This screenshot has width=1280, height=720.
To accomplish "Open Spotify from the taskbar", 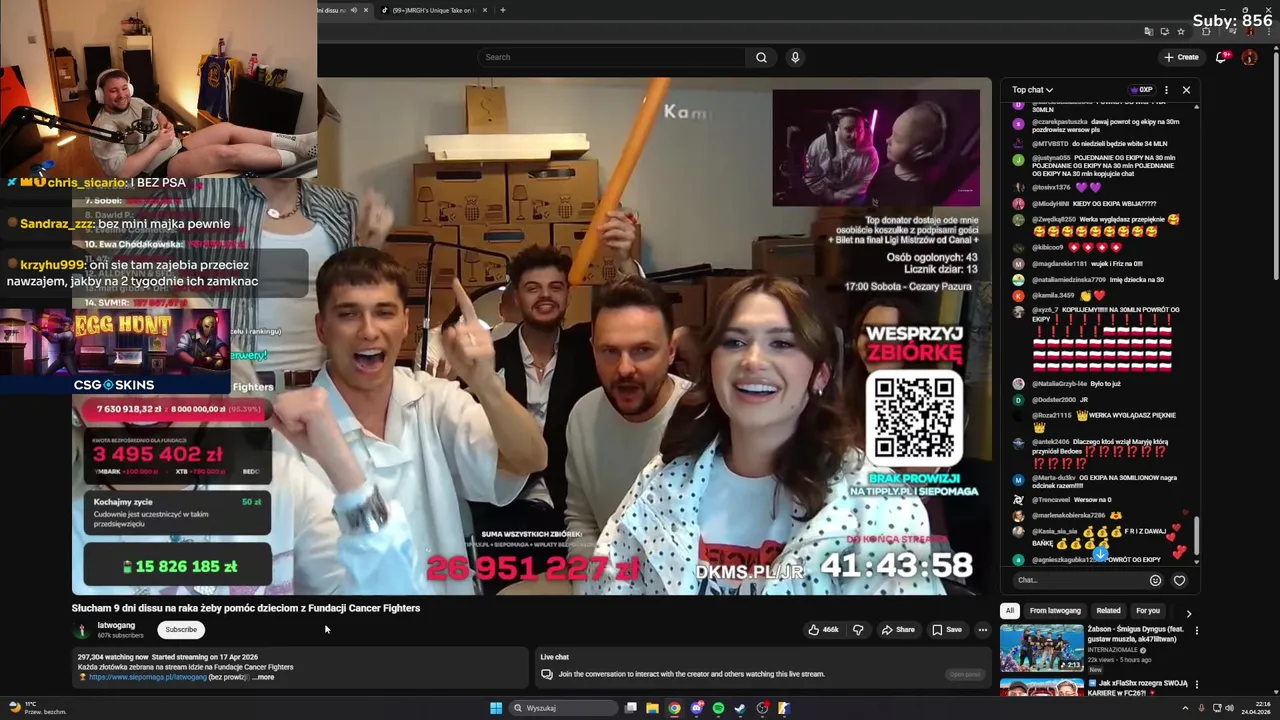I will tap(718, 708).
